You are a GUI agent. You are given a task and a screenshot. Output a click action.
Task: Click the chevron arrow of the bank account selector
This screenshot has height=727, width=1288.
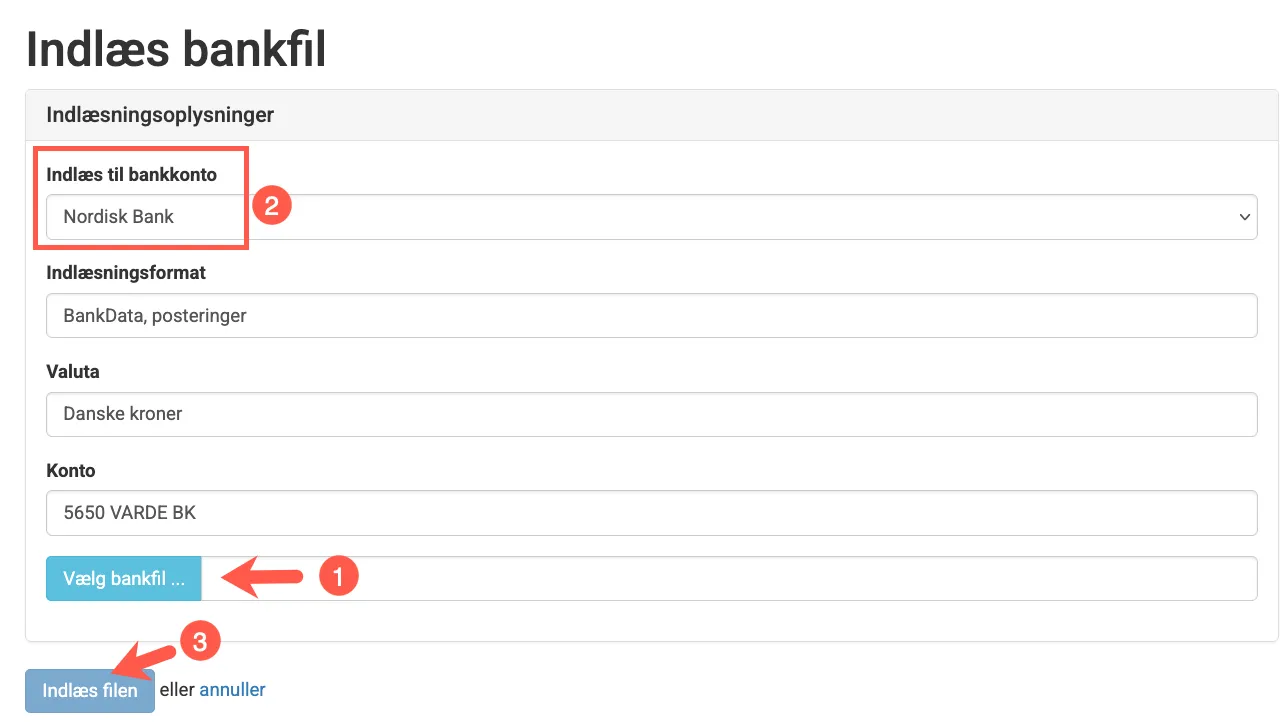1244,217
